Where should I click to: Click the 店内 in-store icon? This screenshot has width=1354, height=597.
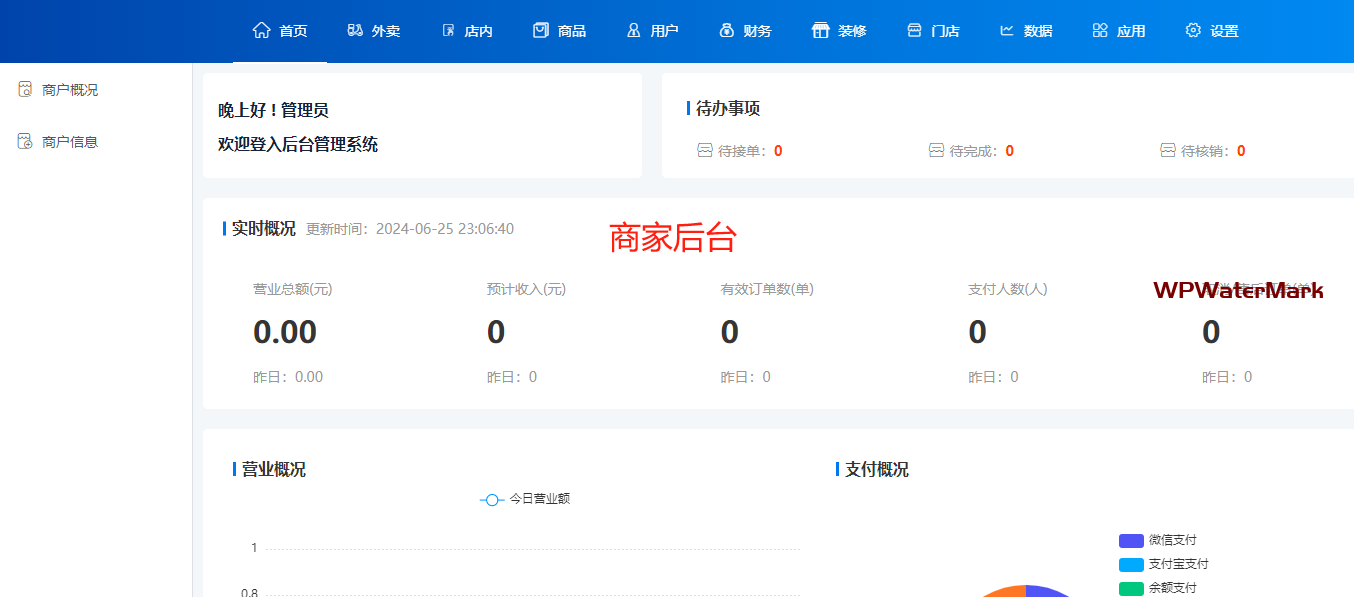click(448, 30)
